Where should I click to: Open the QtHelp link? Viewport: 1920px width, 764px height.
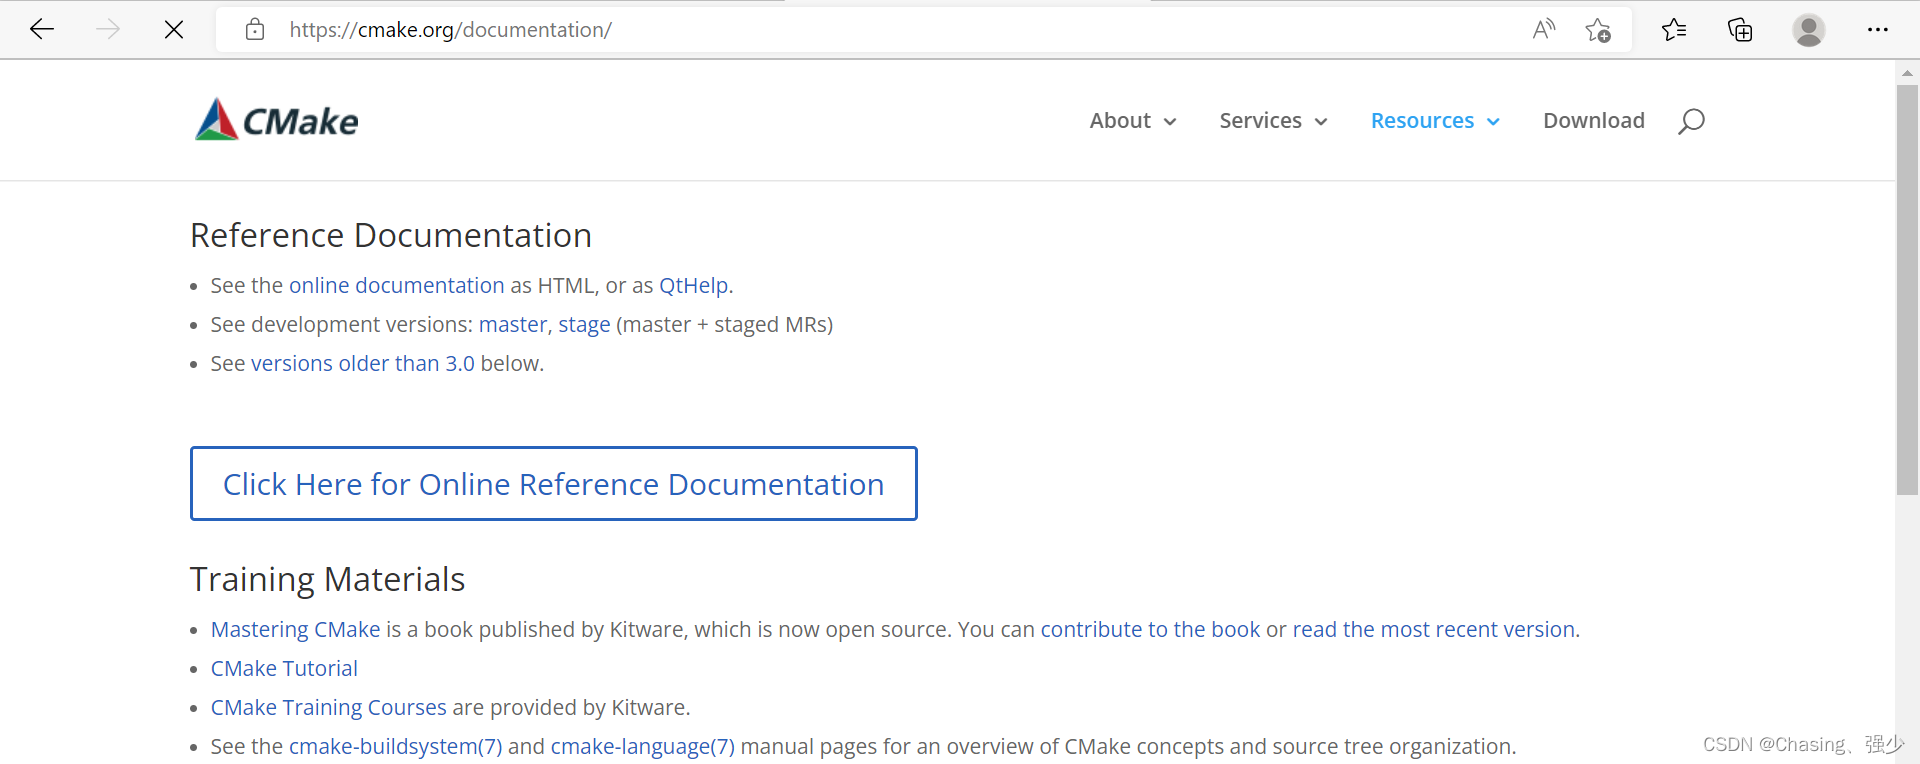(x=693, y=286)
